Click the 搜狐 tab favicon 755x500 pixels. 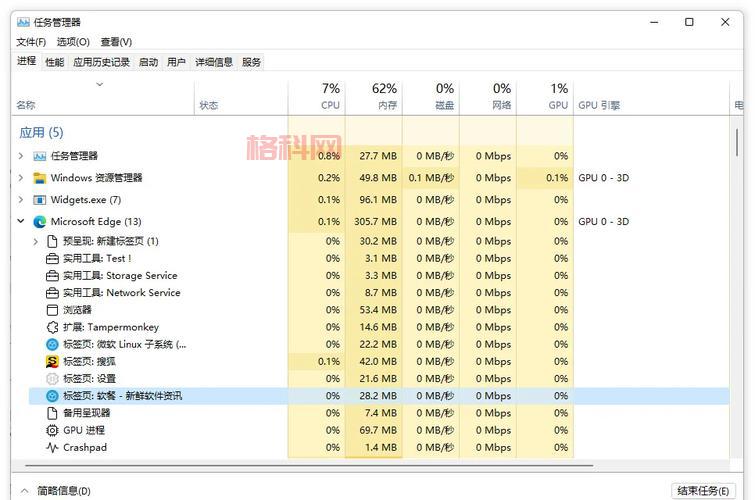click(x=52, y=361)
